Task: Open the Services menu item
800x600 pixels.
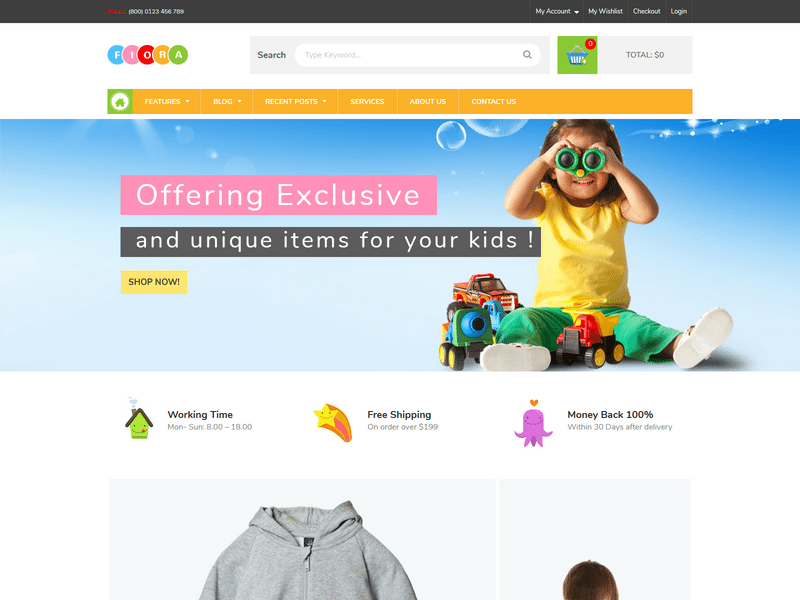Action: pos(367,102)
